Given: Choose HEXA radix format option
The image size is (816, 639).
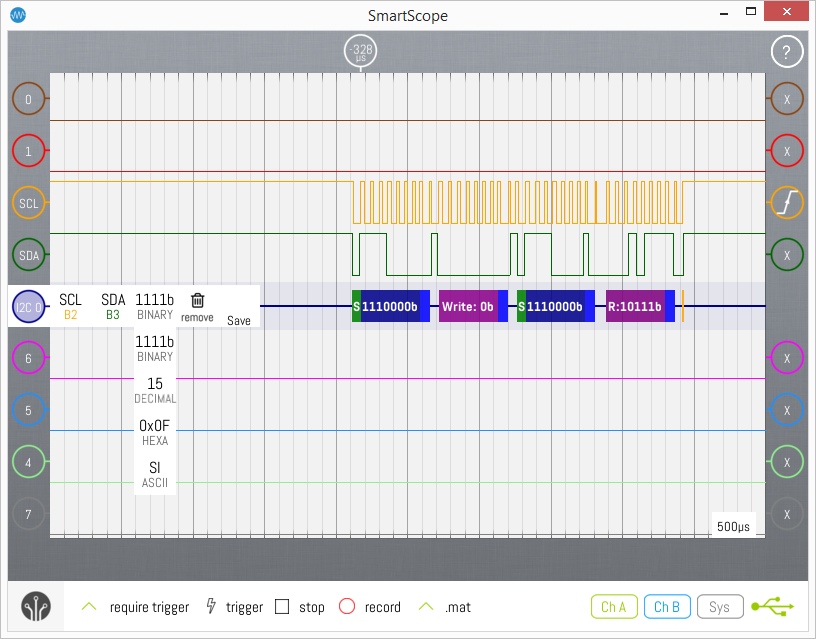Looking at the screenshot, I should click(155, 432).
